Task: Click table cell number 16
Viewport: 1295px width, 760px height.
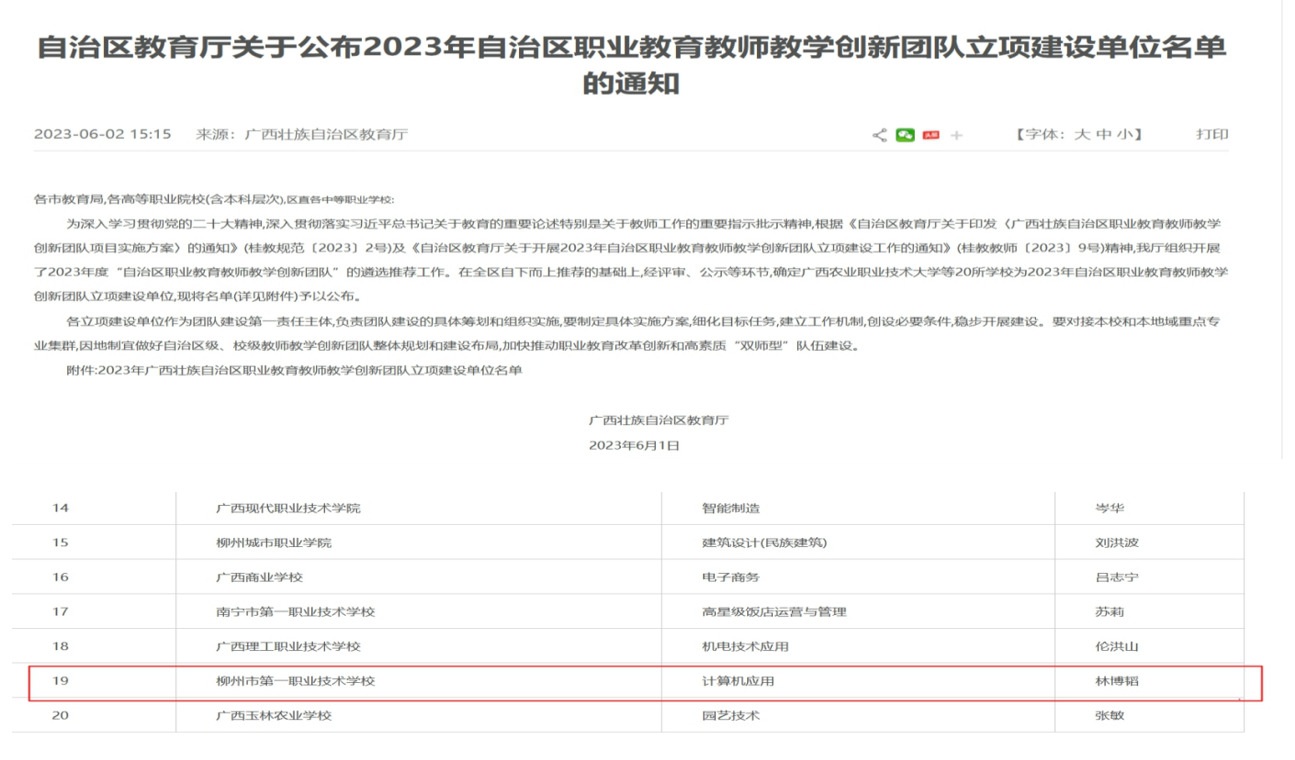Action: coord(60,577)
